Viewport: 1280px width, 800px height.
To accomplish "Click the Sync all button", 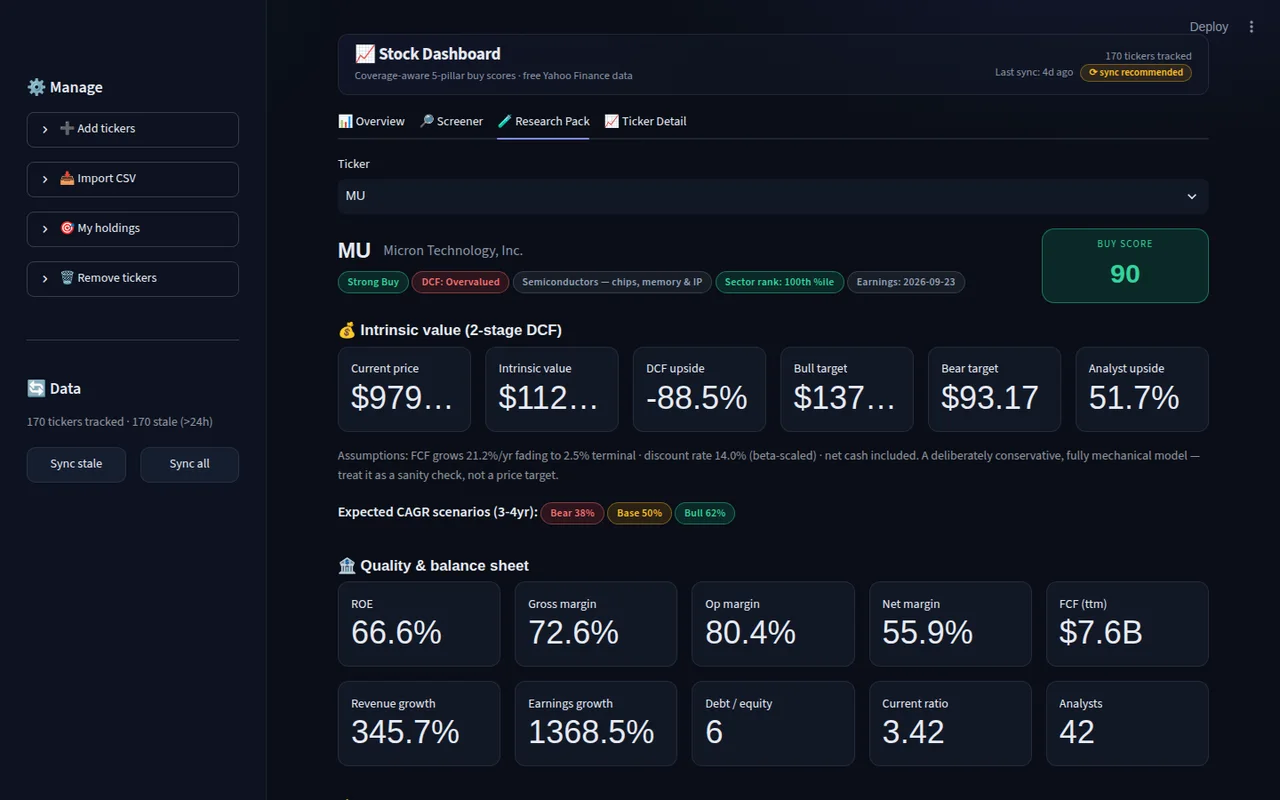I will coord(189,464).
